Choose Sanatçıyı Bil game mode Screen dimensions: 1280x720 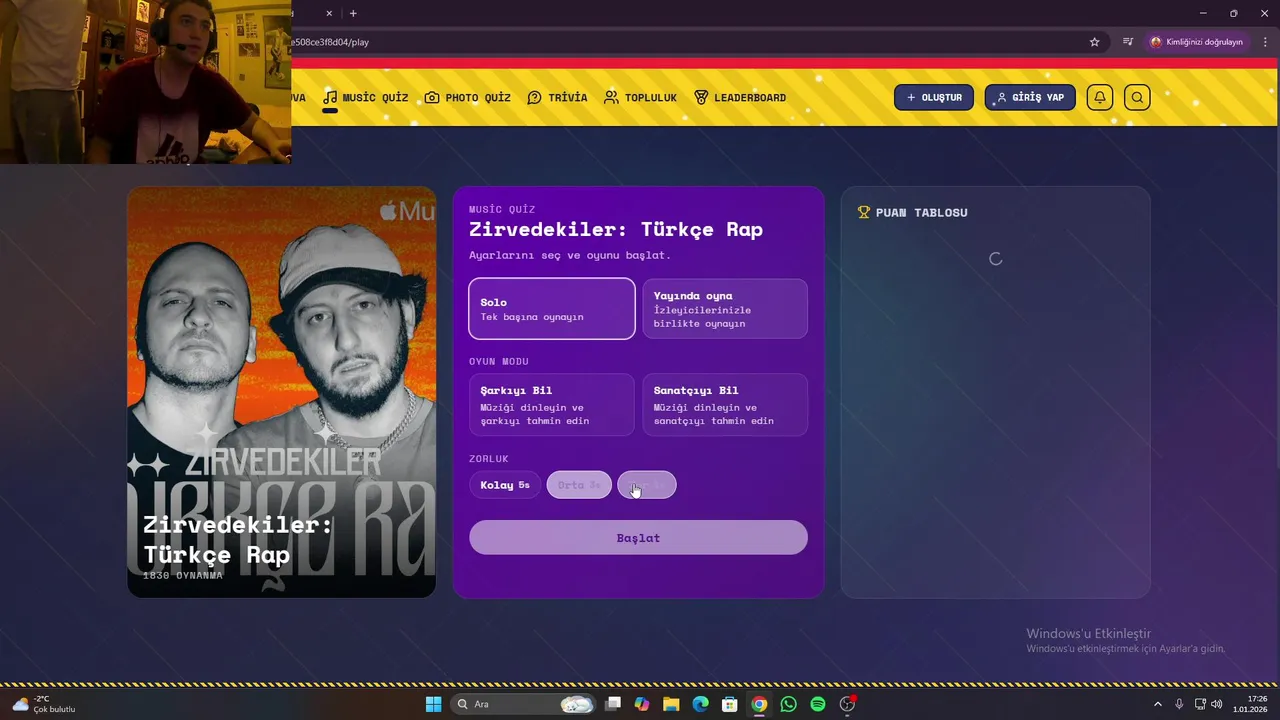coord(725,405)
